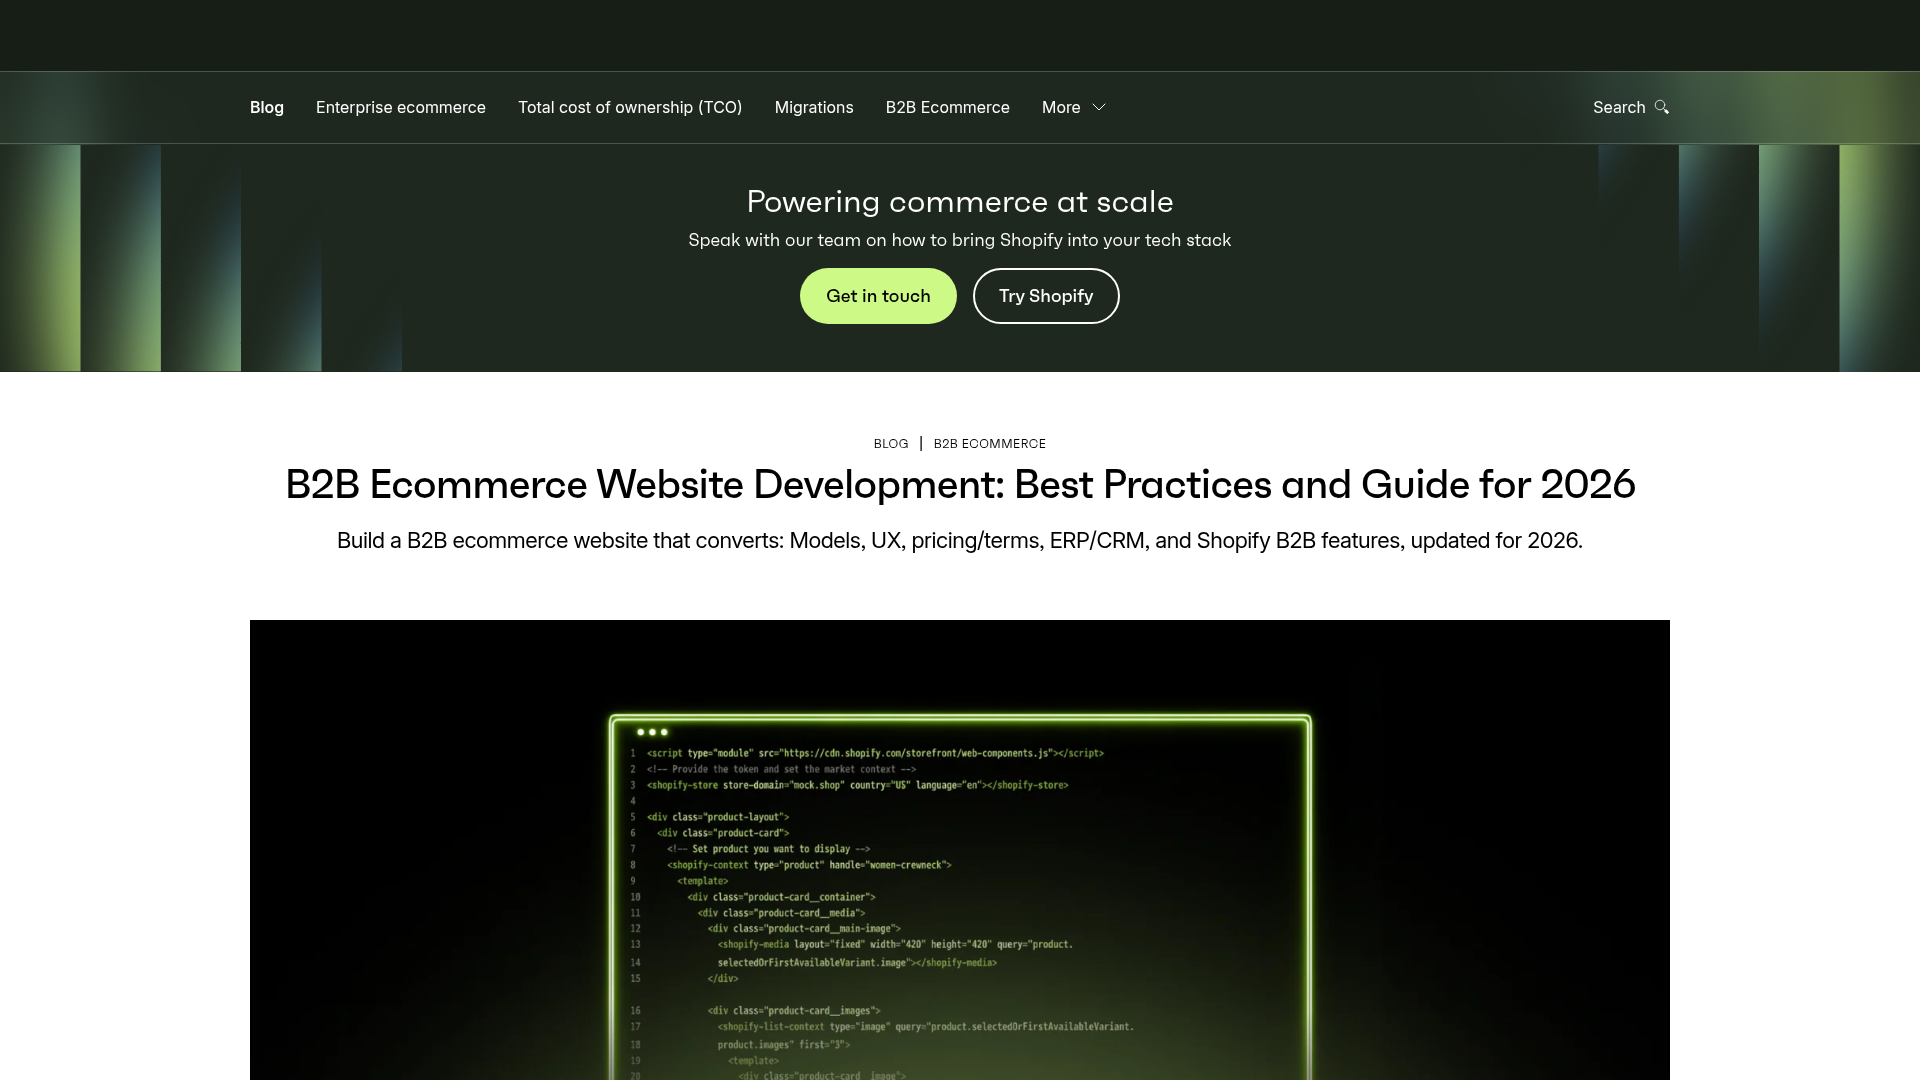
Task: Open Enterprise ecommerce section
Action: (x=401, y=107)
